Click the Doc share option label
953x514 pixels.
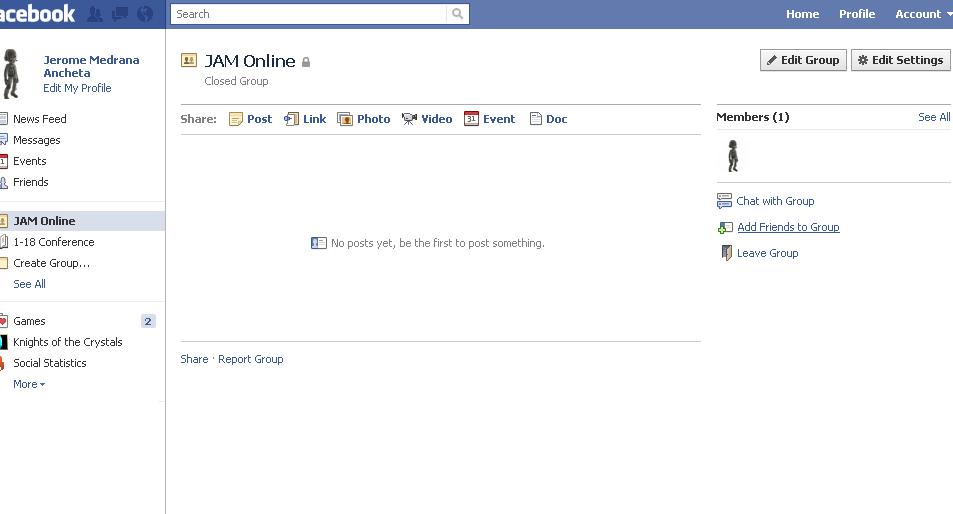coord(556,119)
